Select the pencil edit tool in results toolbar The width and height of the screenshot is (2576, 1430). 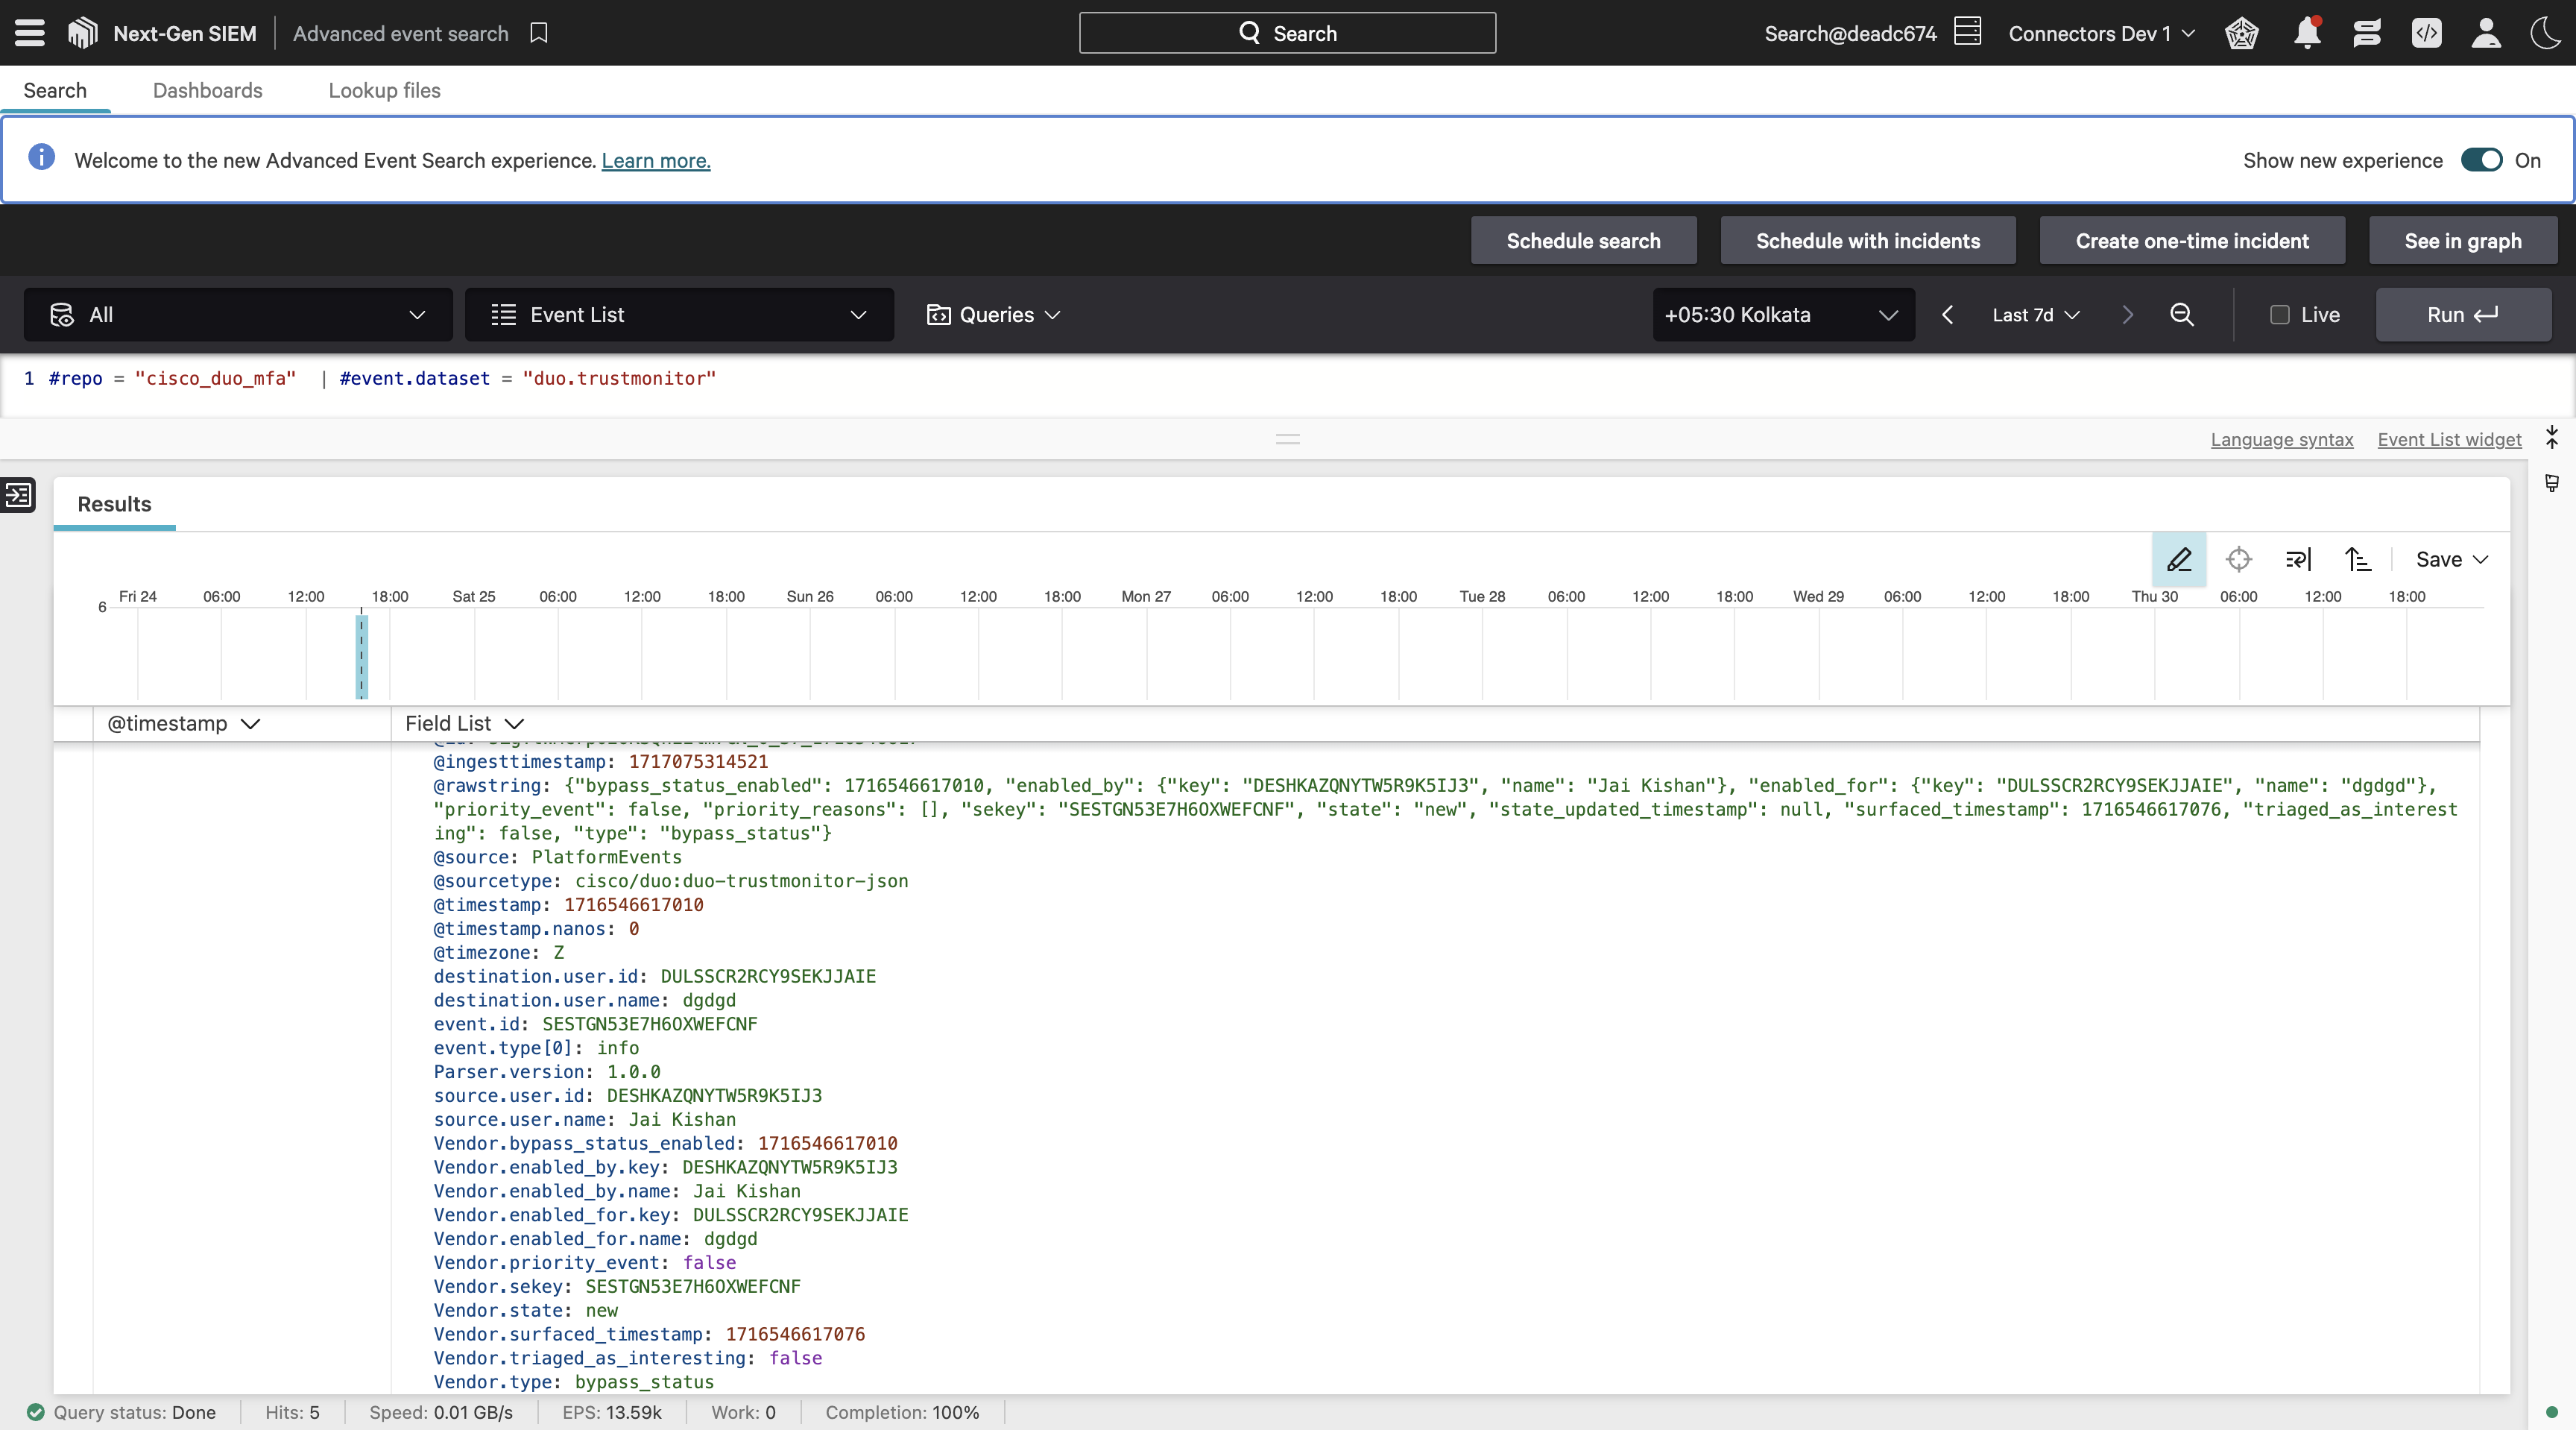2179,559
